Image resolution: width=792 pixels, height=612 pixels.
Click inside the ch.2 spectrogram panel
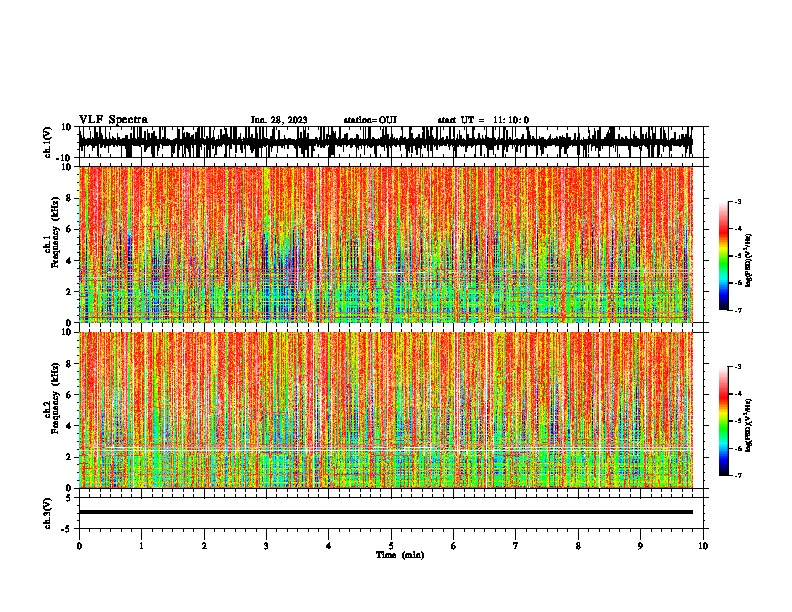(x=385, y=410)
